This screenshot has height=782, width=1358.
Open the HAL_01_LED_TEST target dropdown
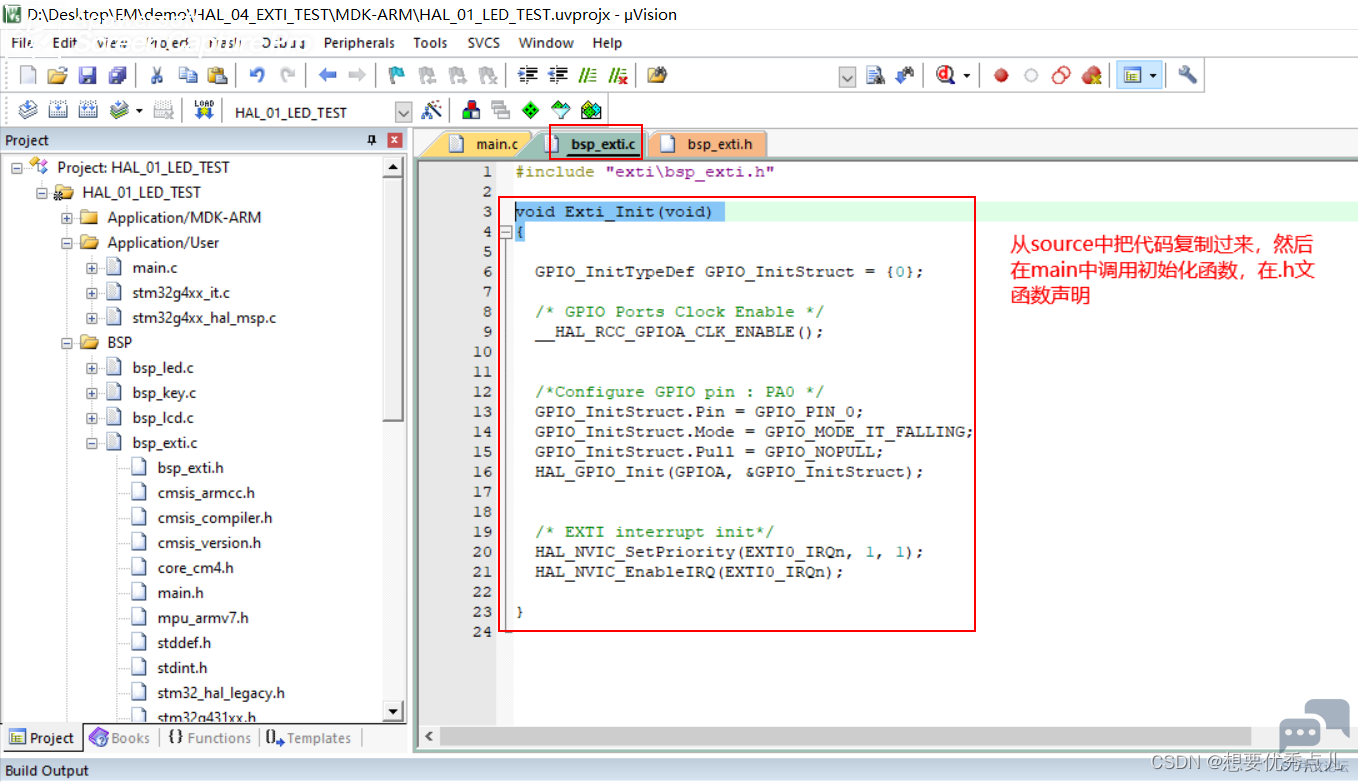coord(403,112)
